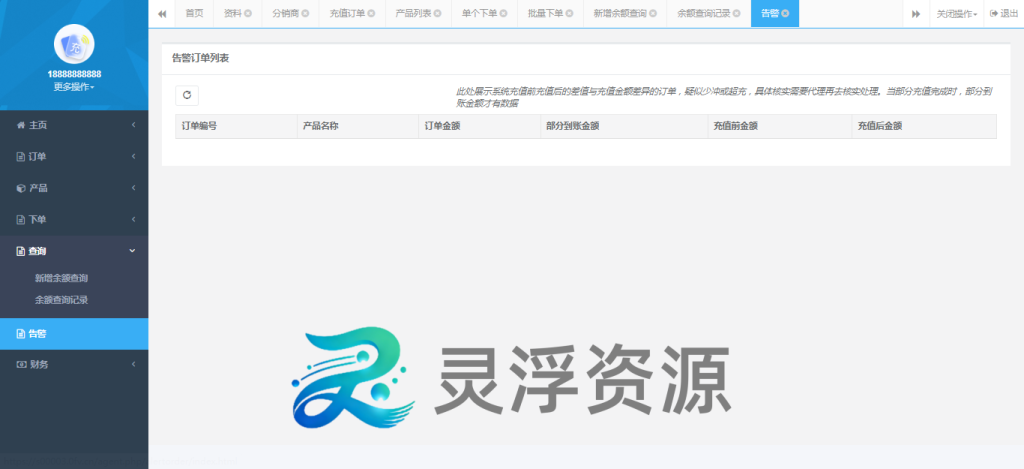Switch to the 新增余额查询 tab
Viewport: 1024px width, 469px height.
[x=620, y=14]
